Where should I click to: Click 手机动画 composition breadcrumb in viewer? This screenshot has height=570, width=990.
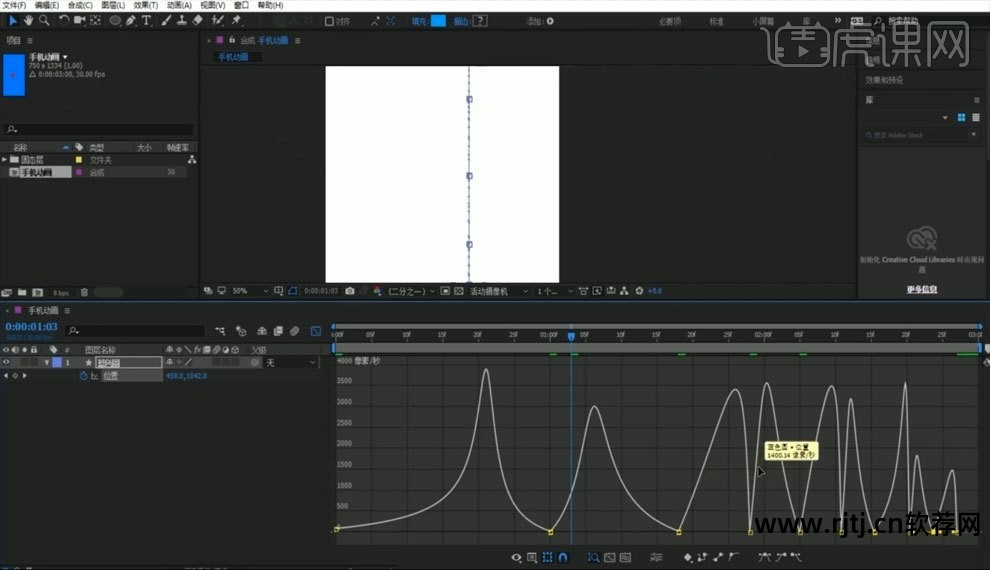coord(233,57)
